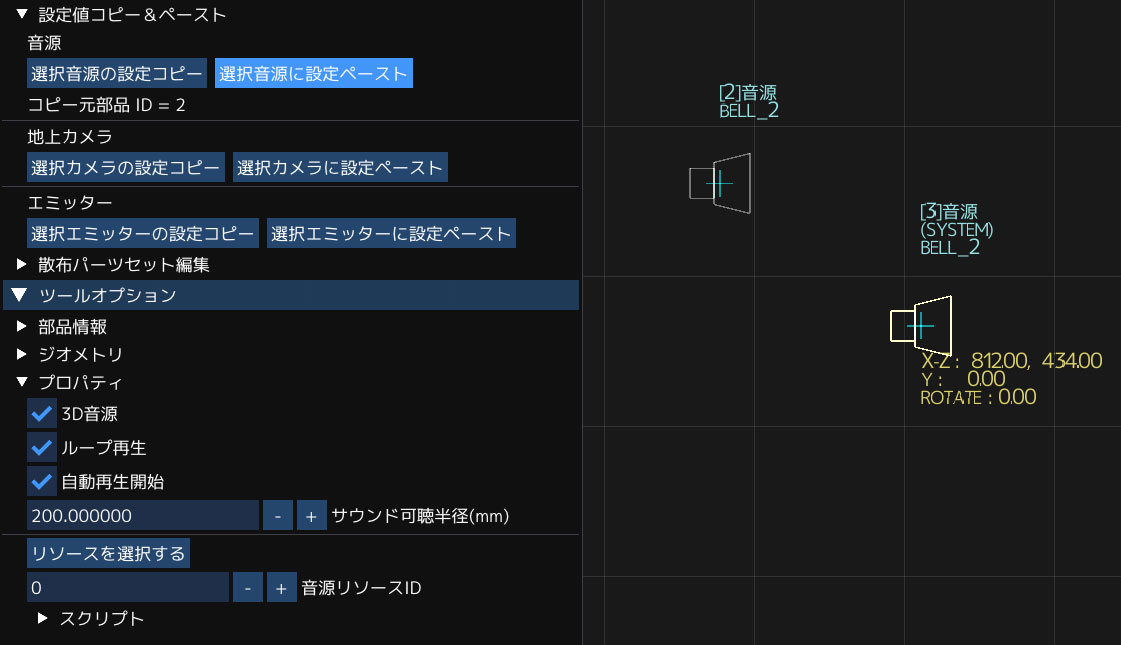The width and height of the screenshot is (1121, 645).
Task: Click the [3]音源 (SYSTEM) BELL_2 label
Action: 957,230
